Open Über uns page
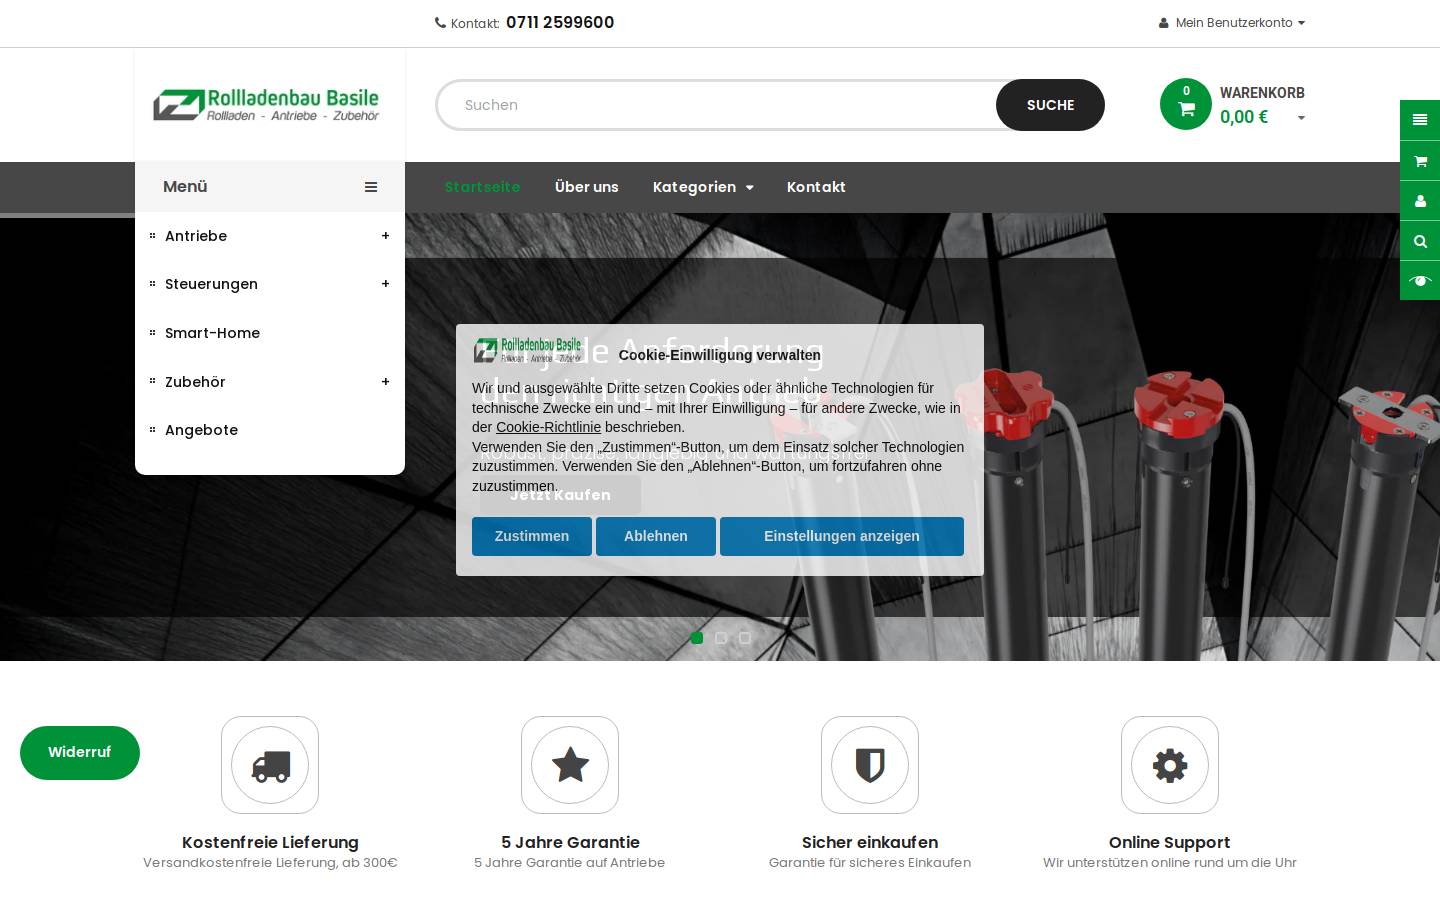 click(587, 187)
